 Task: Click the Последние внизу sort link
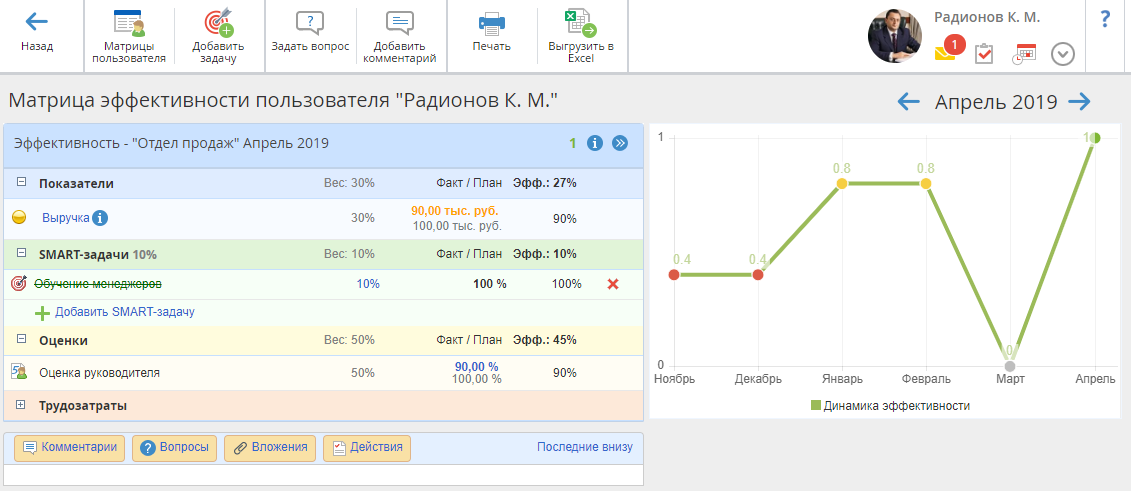[x=584, y=447]
